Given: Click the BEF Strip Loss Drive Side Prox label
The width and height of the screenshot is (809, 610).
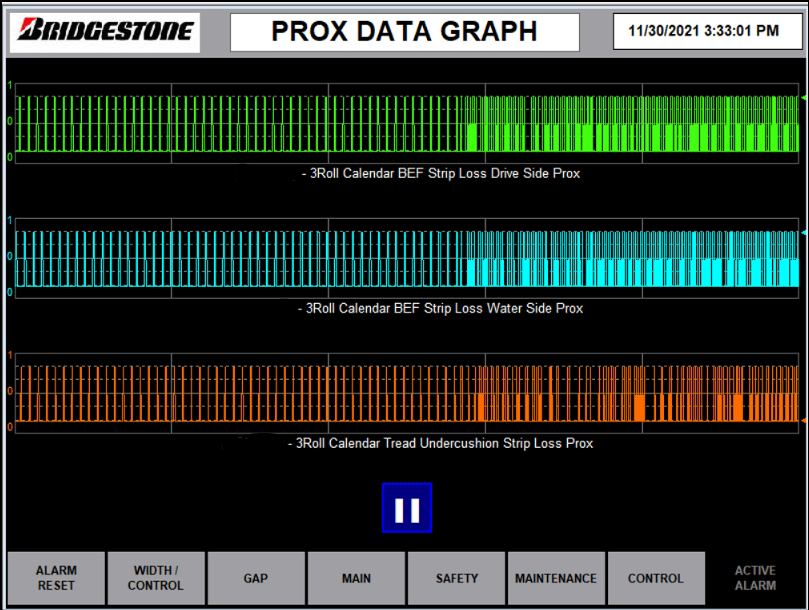Looking at the screenshot, I should point(441,173).
